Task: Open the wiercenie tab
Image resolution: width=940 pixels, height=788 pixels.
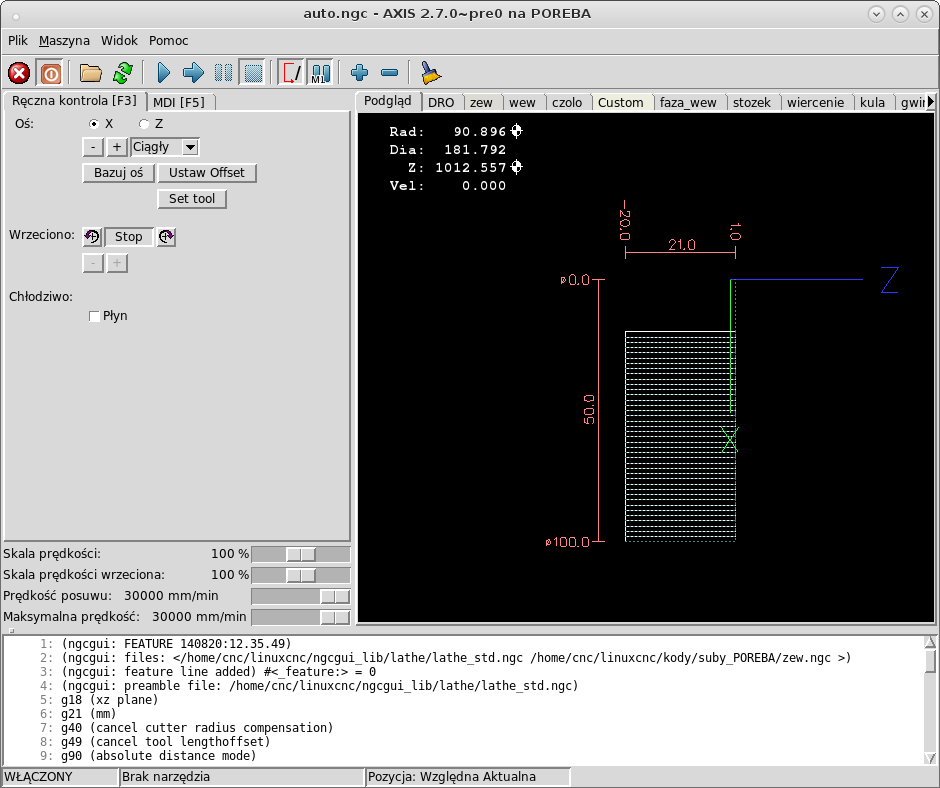Action: coord(815,102)
